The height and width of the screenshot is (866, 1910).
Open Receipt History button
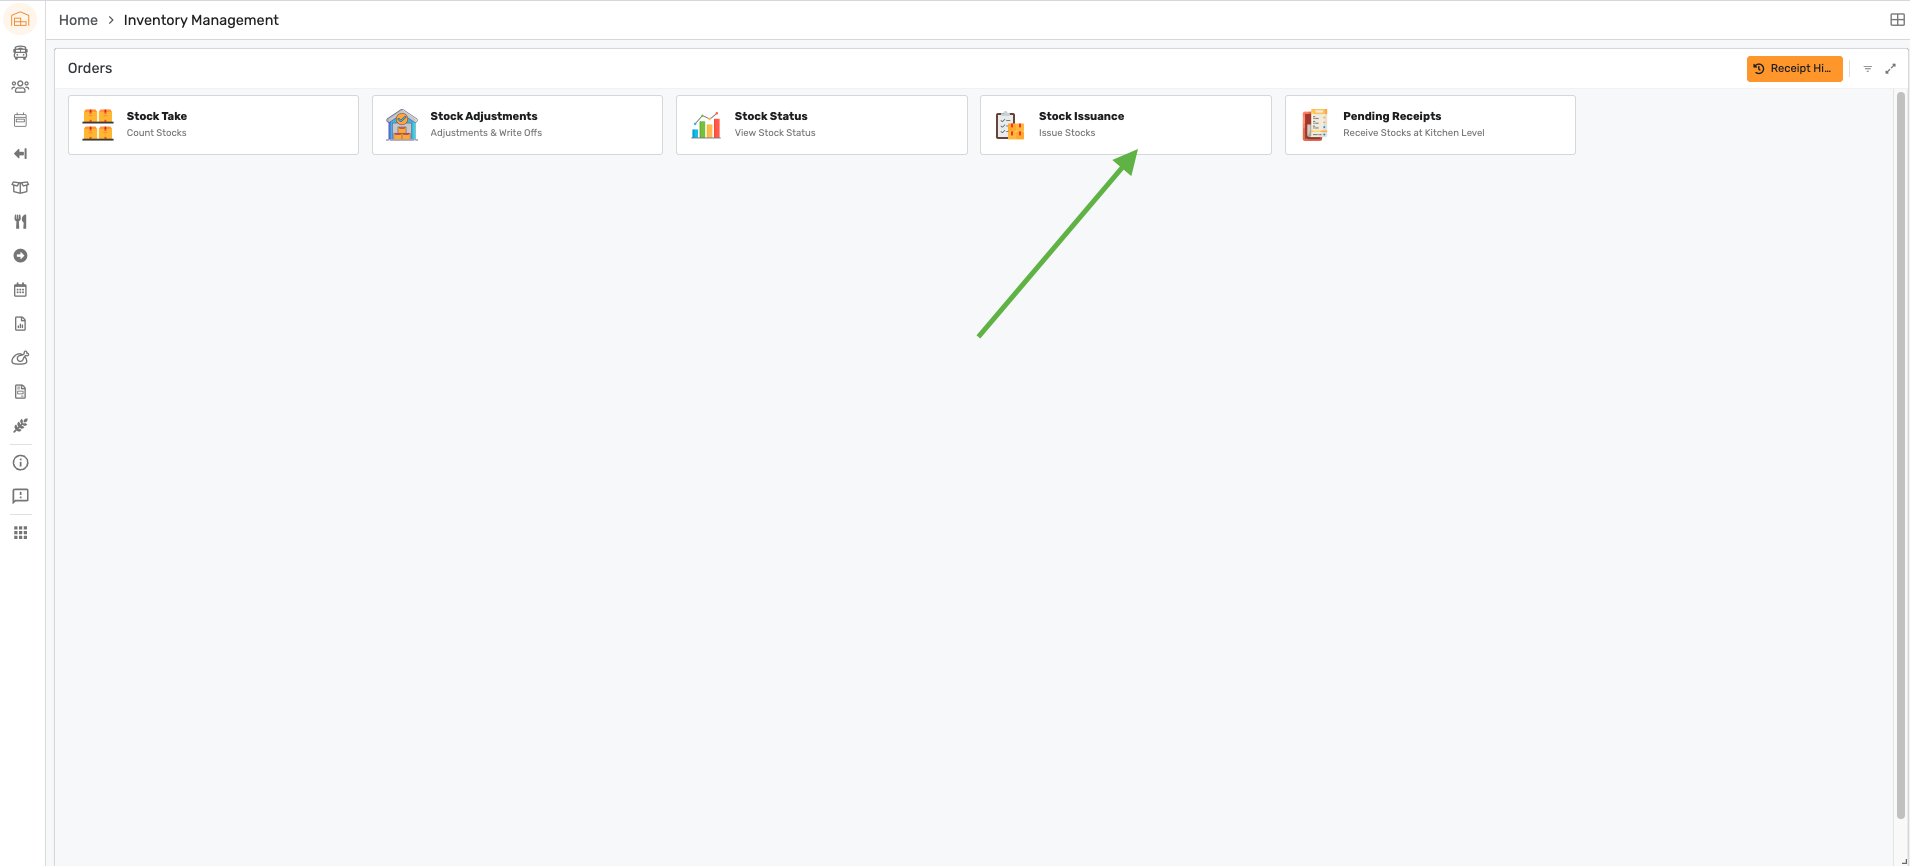tap(1794, 68)
